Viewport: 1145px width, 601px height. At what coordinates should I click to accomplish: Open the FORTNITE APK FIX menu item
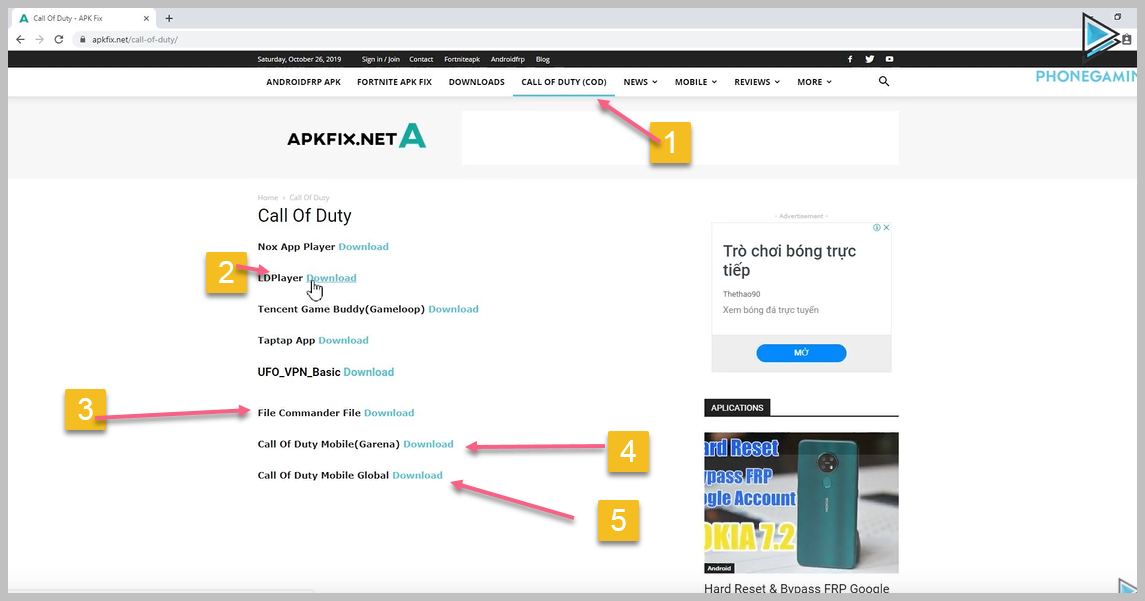[394, 82]
